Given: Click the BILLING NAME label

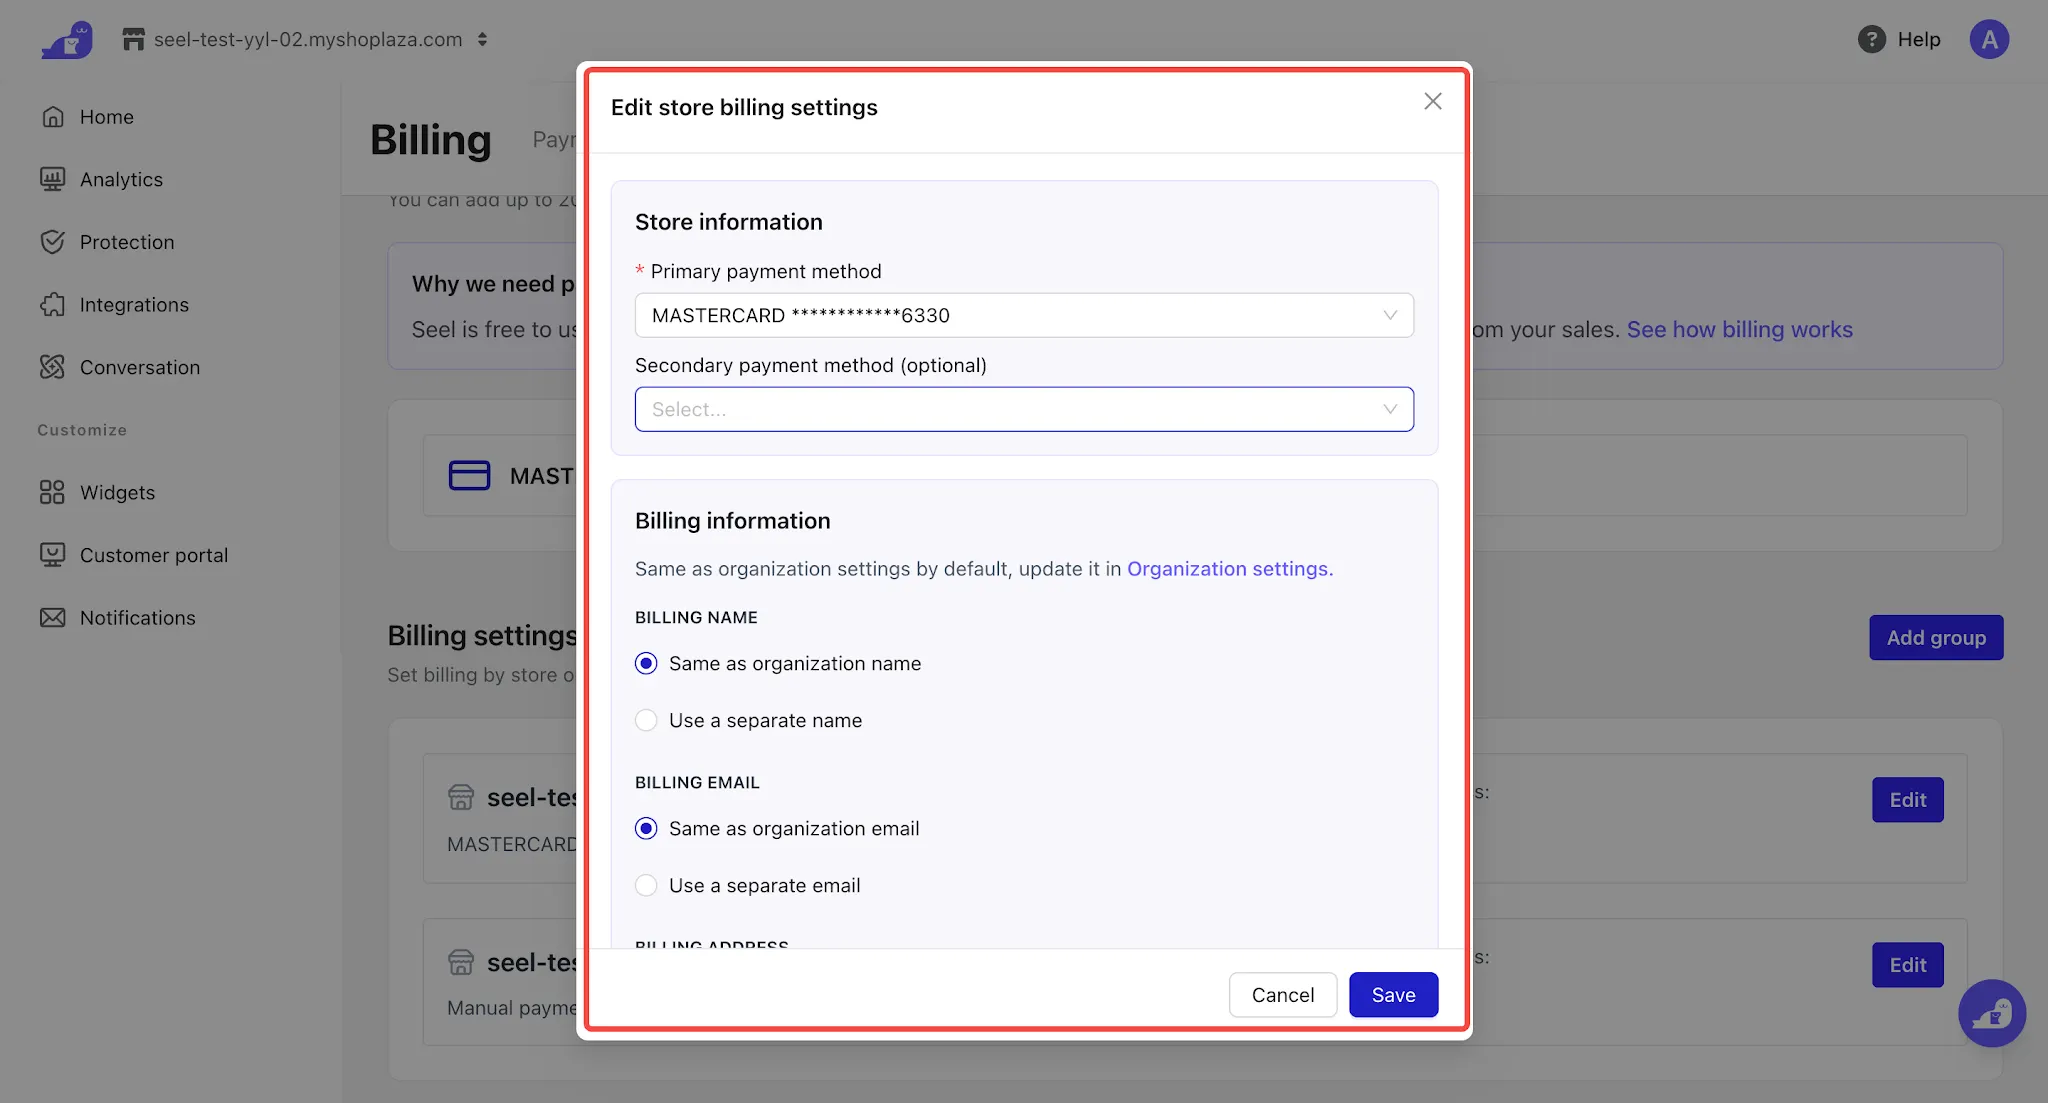Looking at the screenshot, I should 696,618.
